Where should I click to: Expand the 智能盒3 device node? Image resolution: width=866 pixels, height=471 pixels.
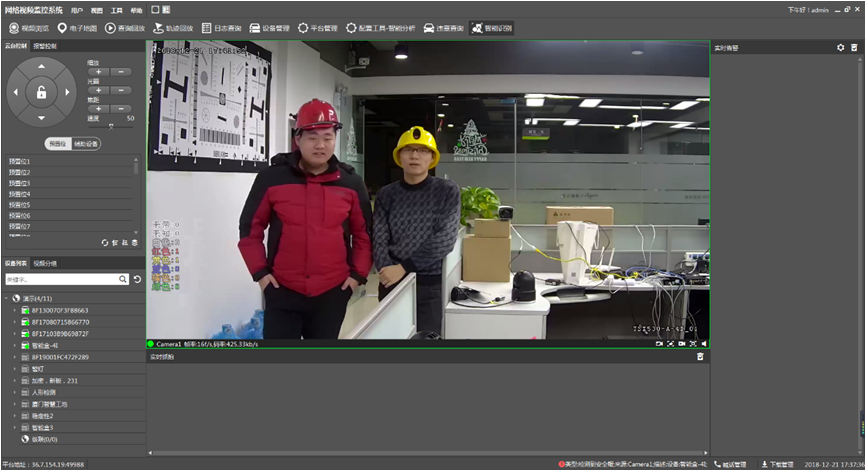click(15, 427)
